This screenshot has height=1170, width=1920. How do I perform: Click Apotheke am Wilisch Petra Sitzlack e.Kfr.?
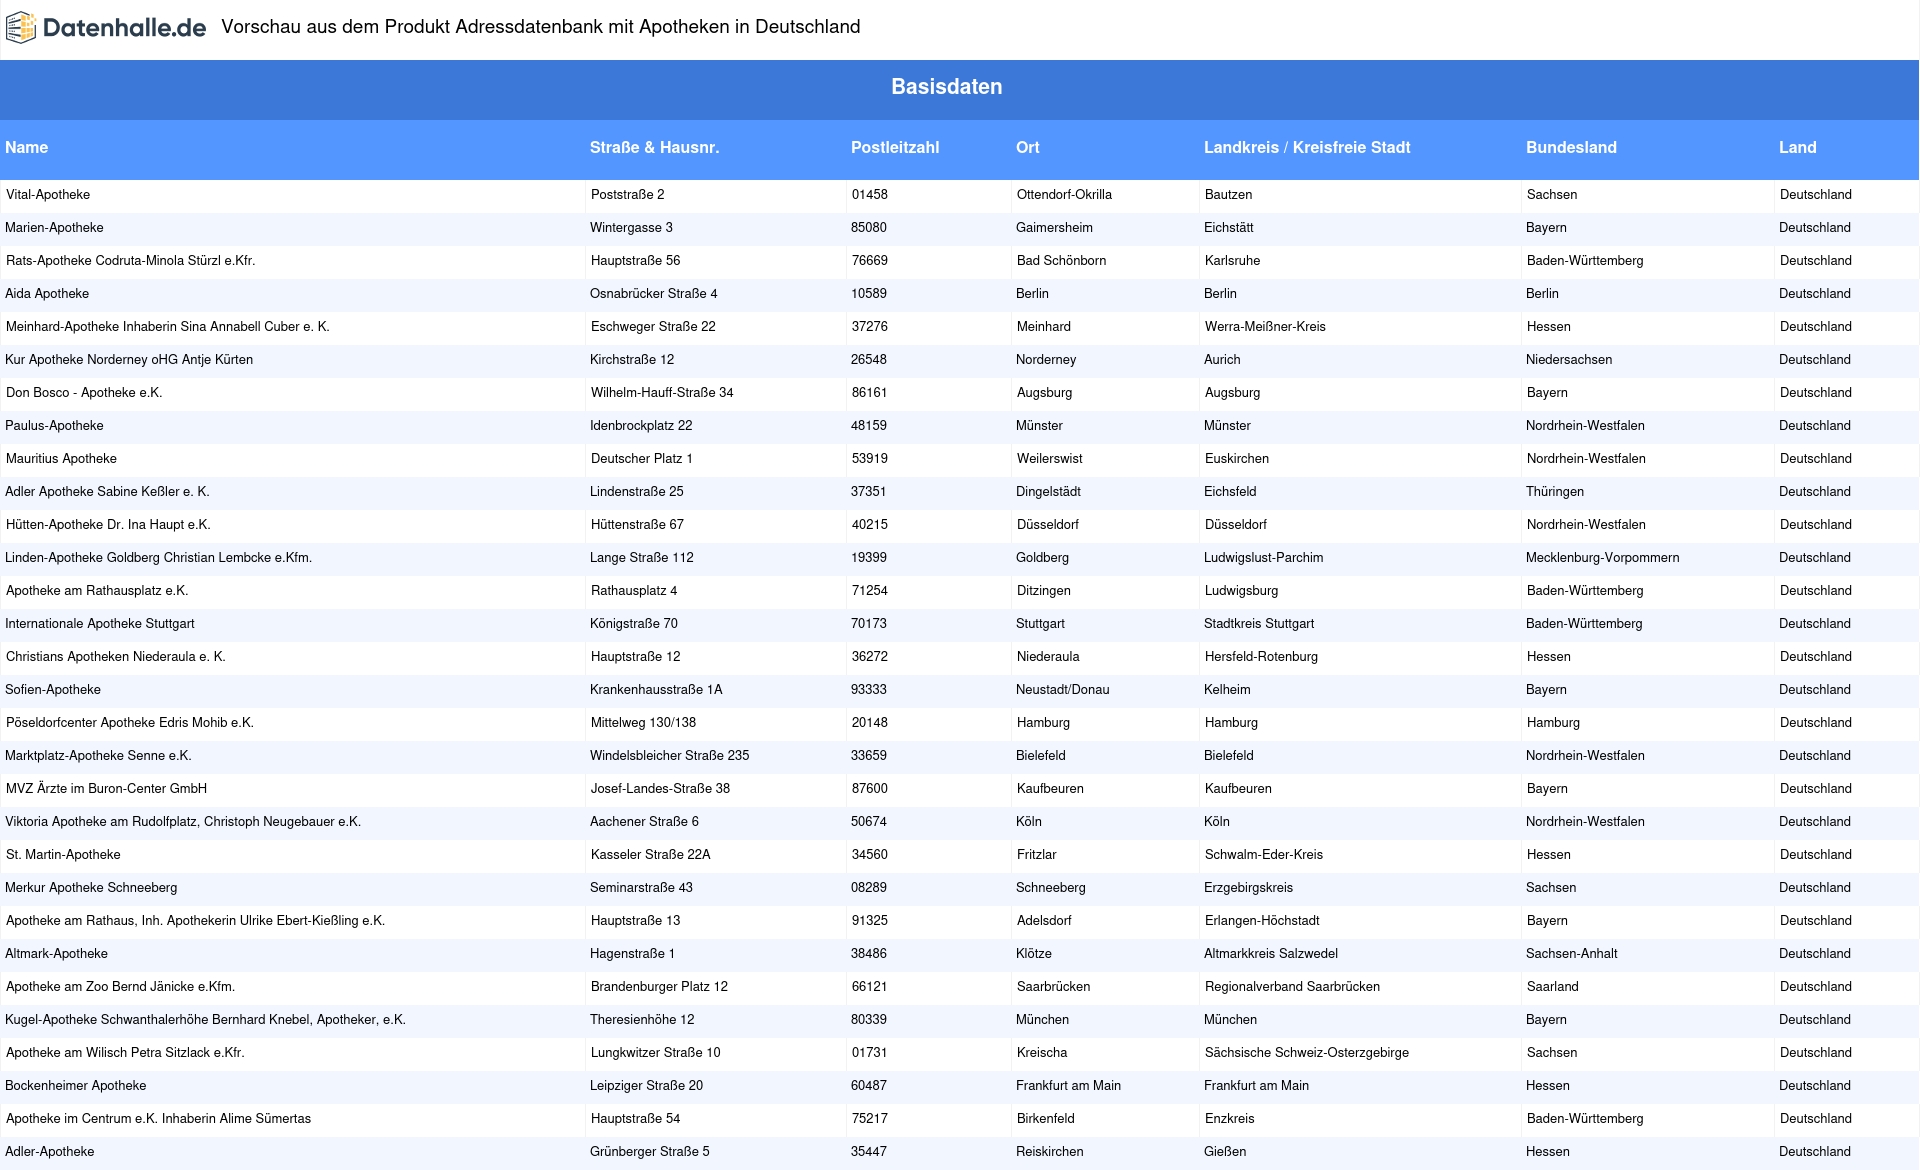[125, 1053]
